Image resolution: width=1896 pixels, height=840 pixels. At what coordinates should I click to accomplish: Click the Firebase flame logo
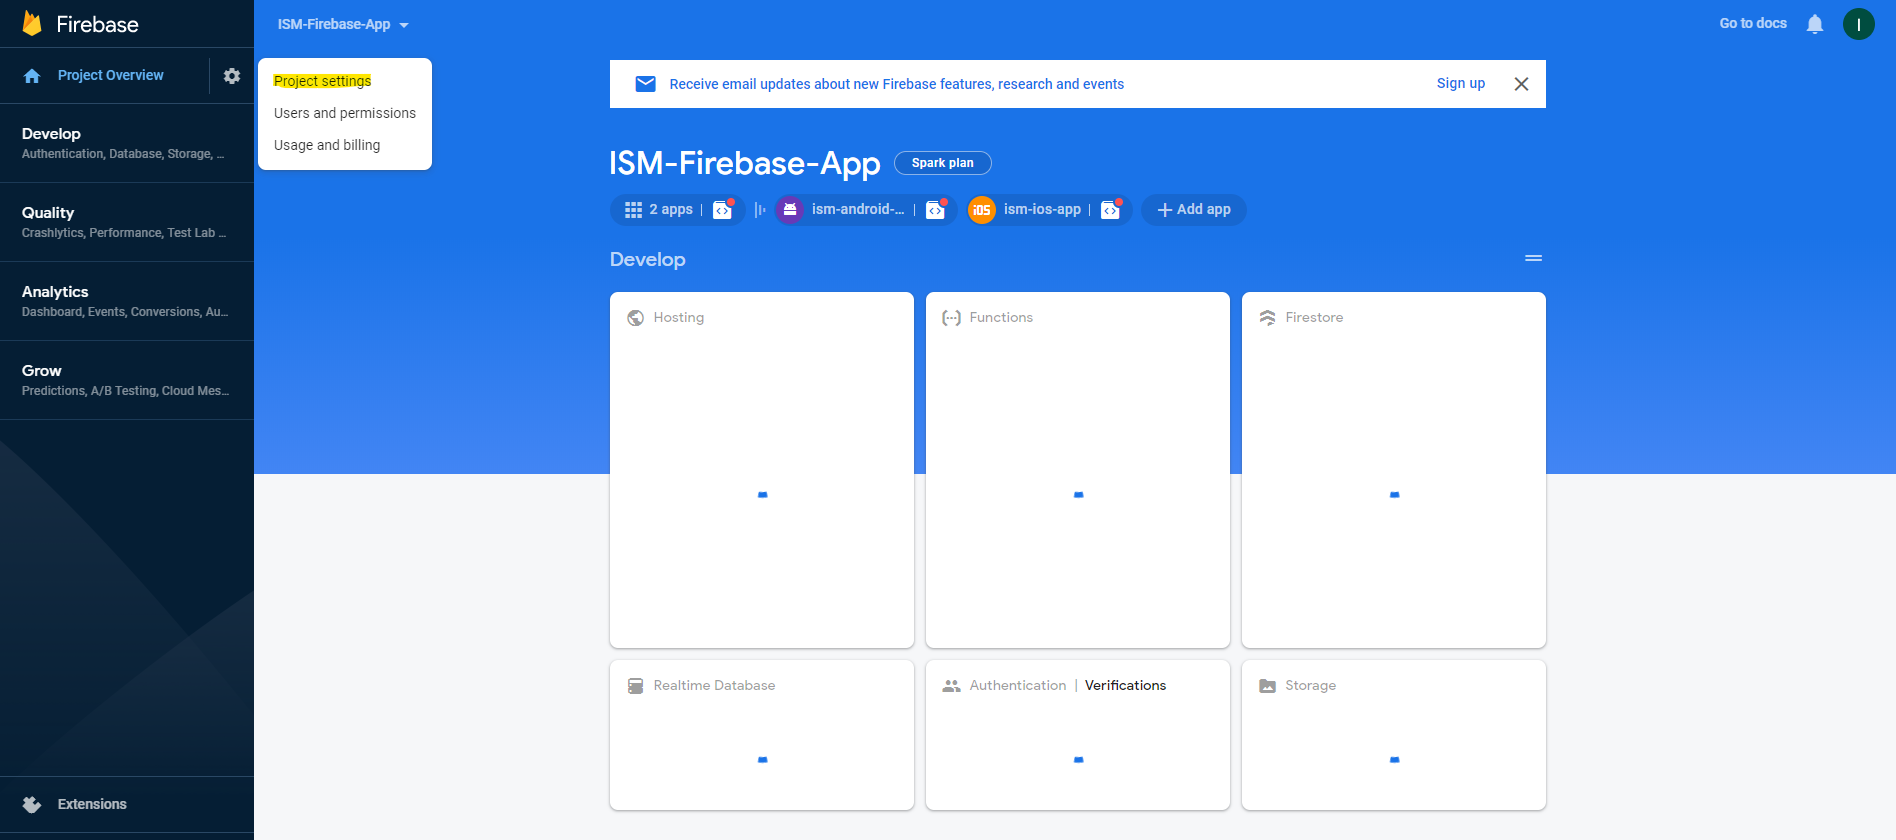tap(32, 23)
